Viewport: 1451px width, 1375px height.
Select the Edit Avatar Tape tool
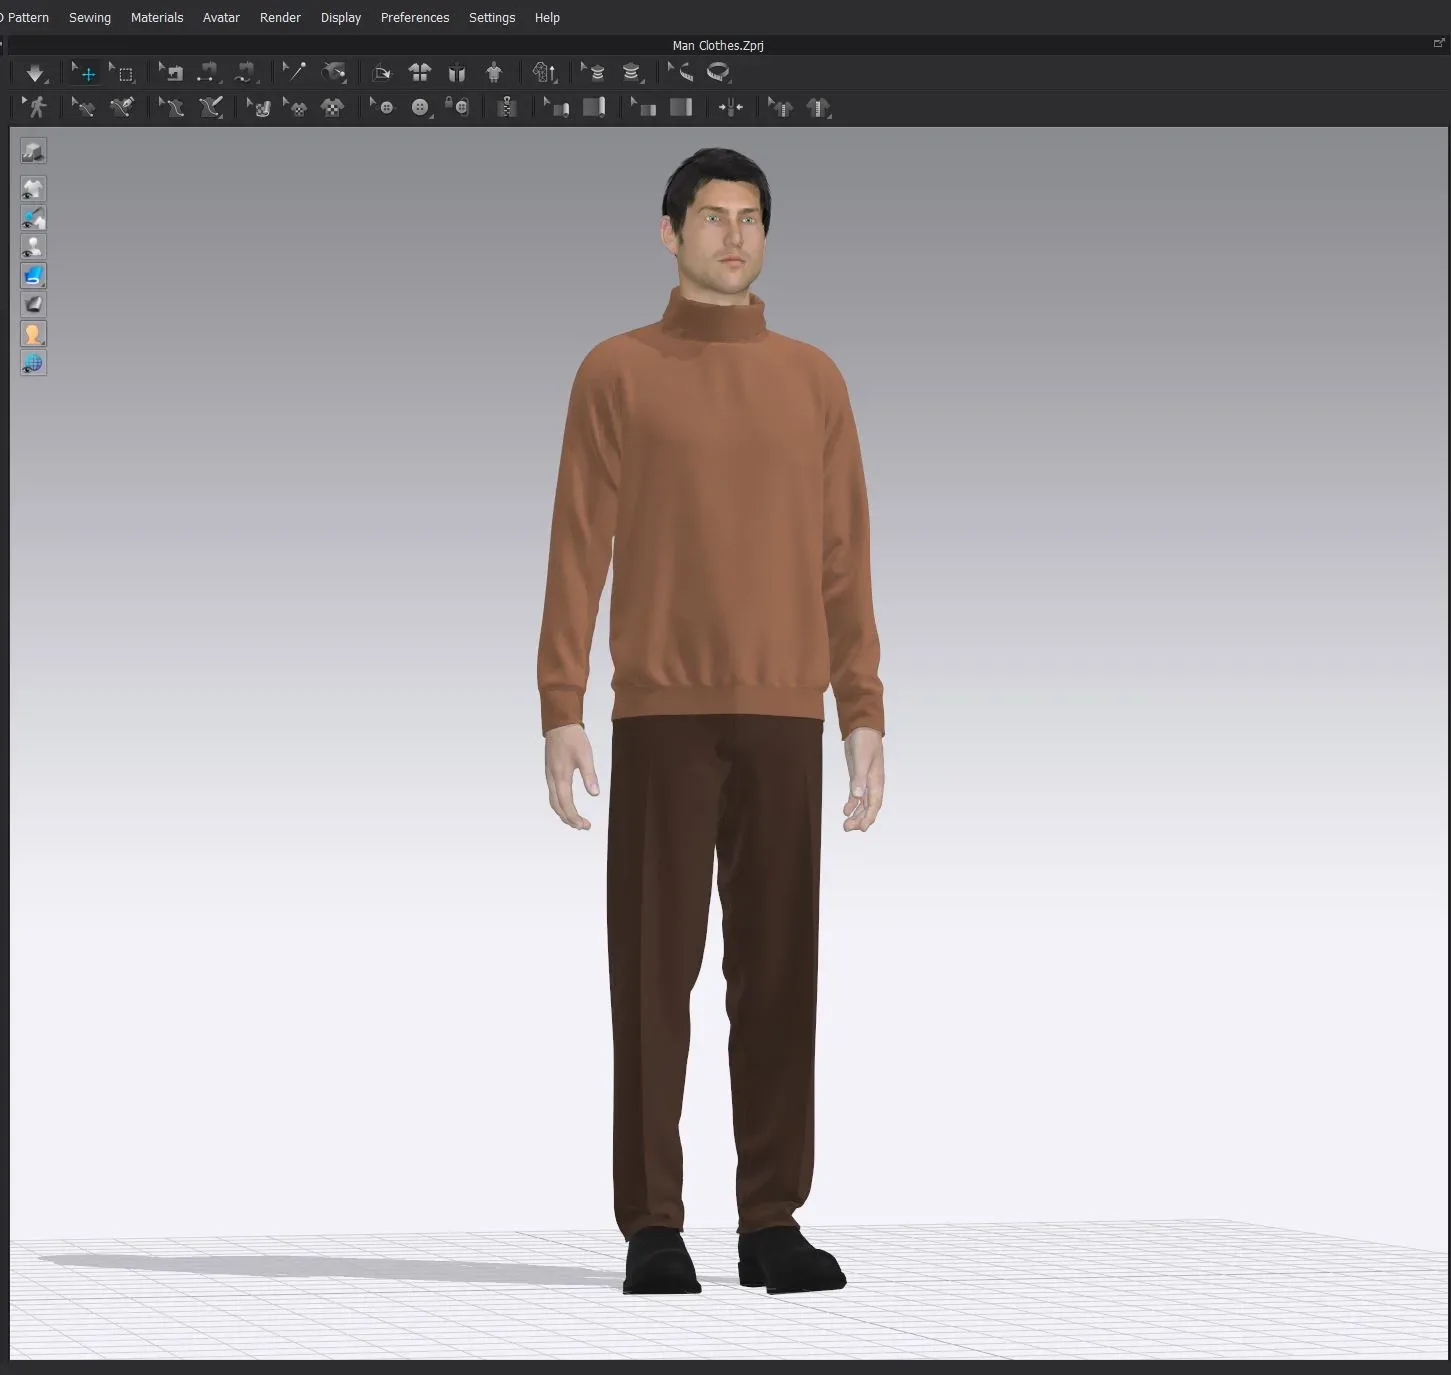click(680, 72)
